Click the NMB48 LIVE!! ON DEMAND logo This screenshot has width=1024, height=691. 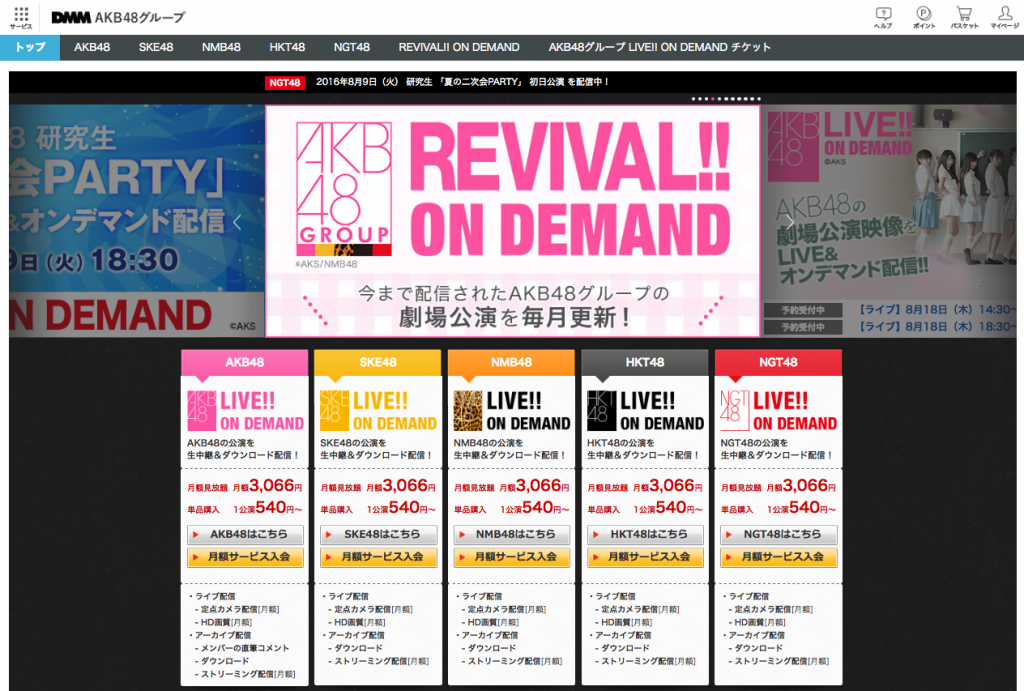[512, 410]
